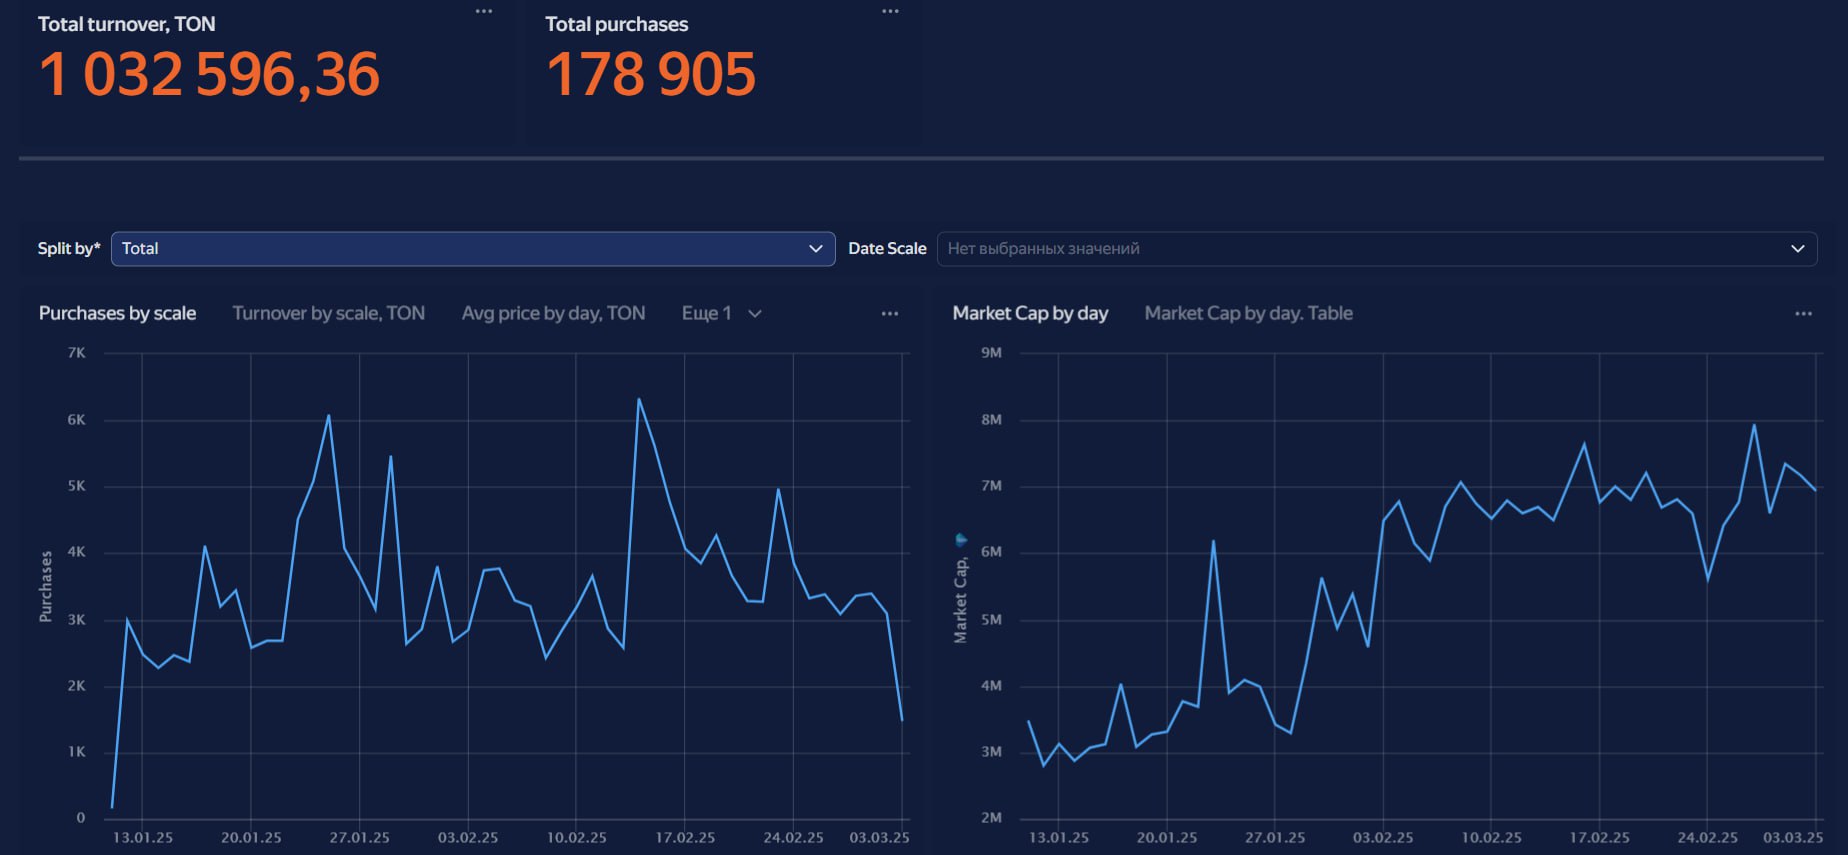Click the Total turnover, TON title
This screenshot has width=1848, height=855.
click(x=126, y=24)
